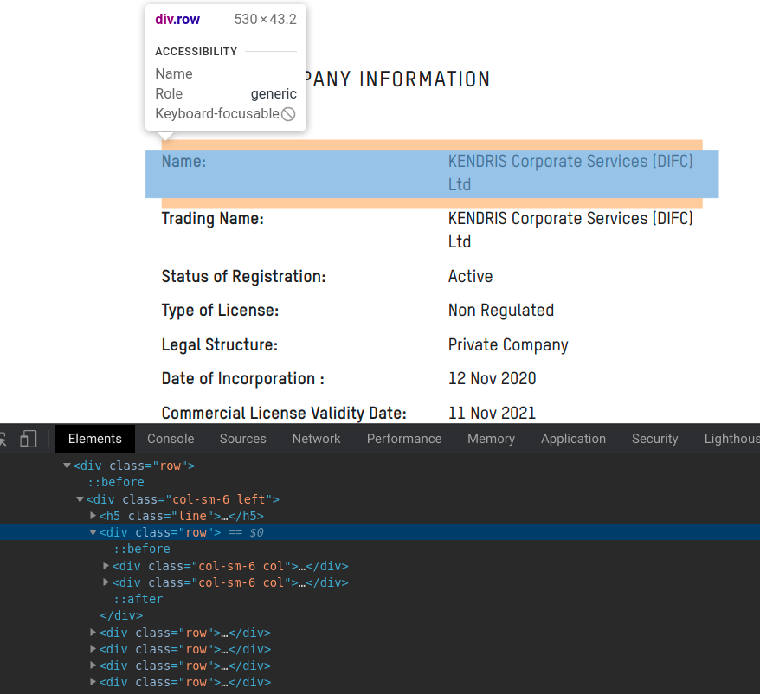Select the first ::before pseudo-element under top row
Screen dimensions: 760x694
[116, 482]
